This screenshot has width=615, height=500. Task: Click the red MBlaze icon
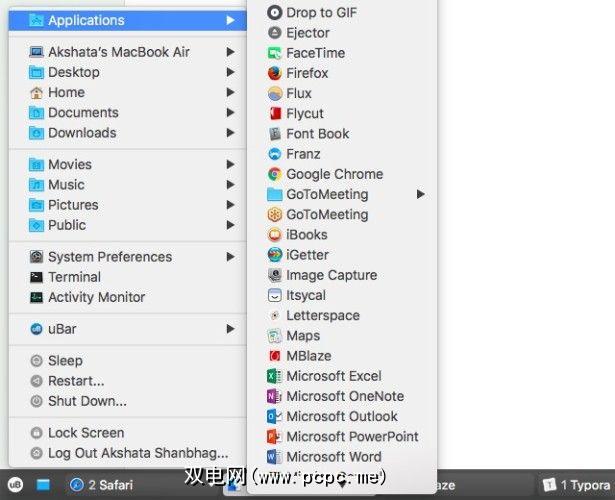275,356
